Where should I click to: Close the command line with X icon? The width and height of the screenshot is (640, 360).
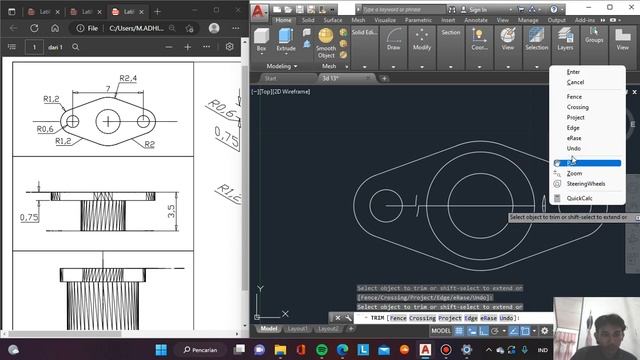point(338,318)
